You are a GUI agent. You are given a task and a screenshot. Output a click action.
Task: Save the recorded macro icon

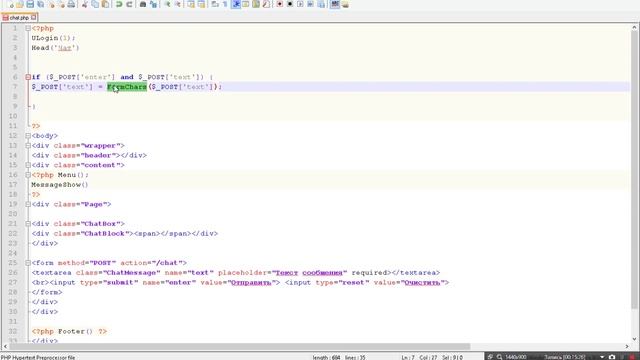pyautogui.click(x=321, y=4)
